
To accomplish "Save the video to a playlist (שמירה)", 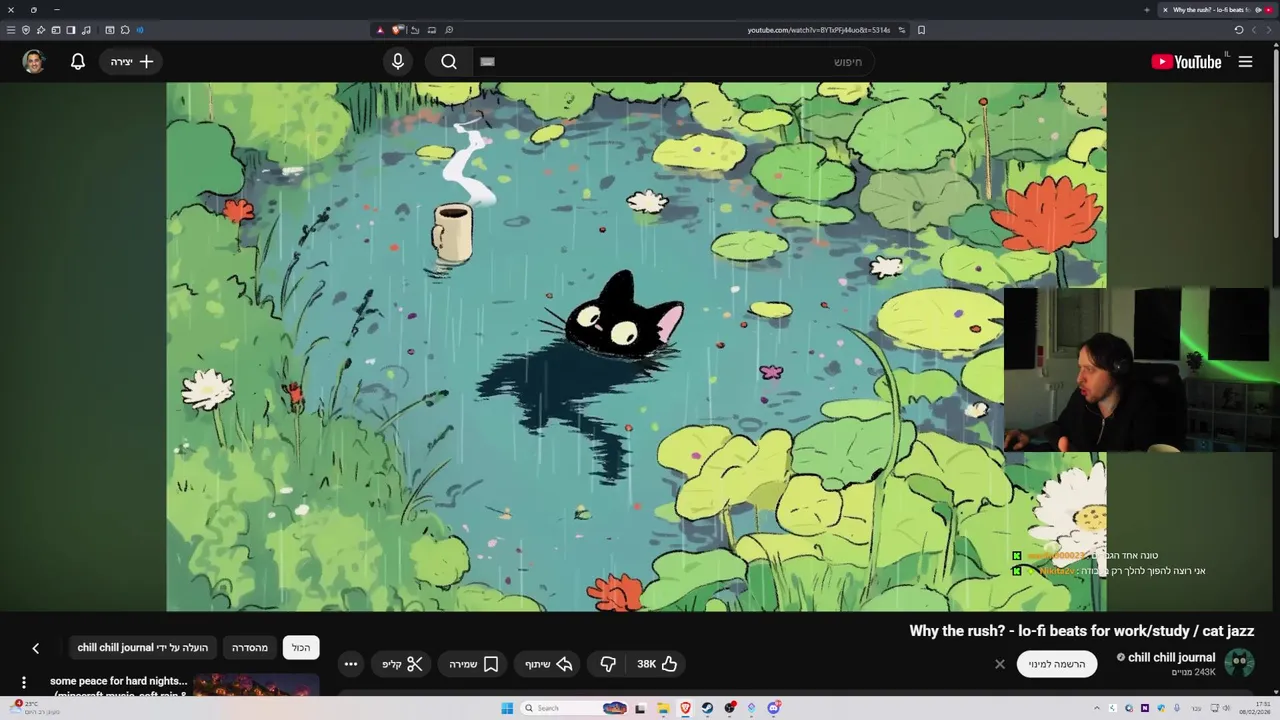I will coord(474,664).
